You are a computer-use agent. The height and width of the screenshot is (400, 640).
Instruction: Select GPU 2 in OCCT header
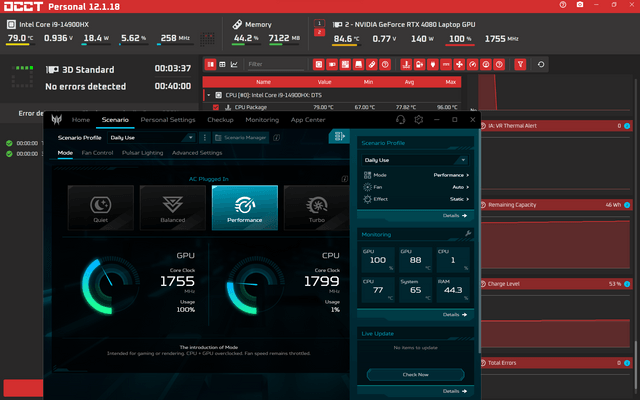click(x=319, y=32)
